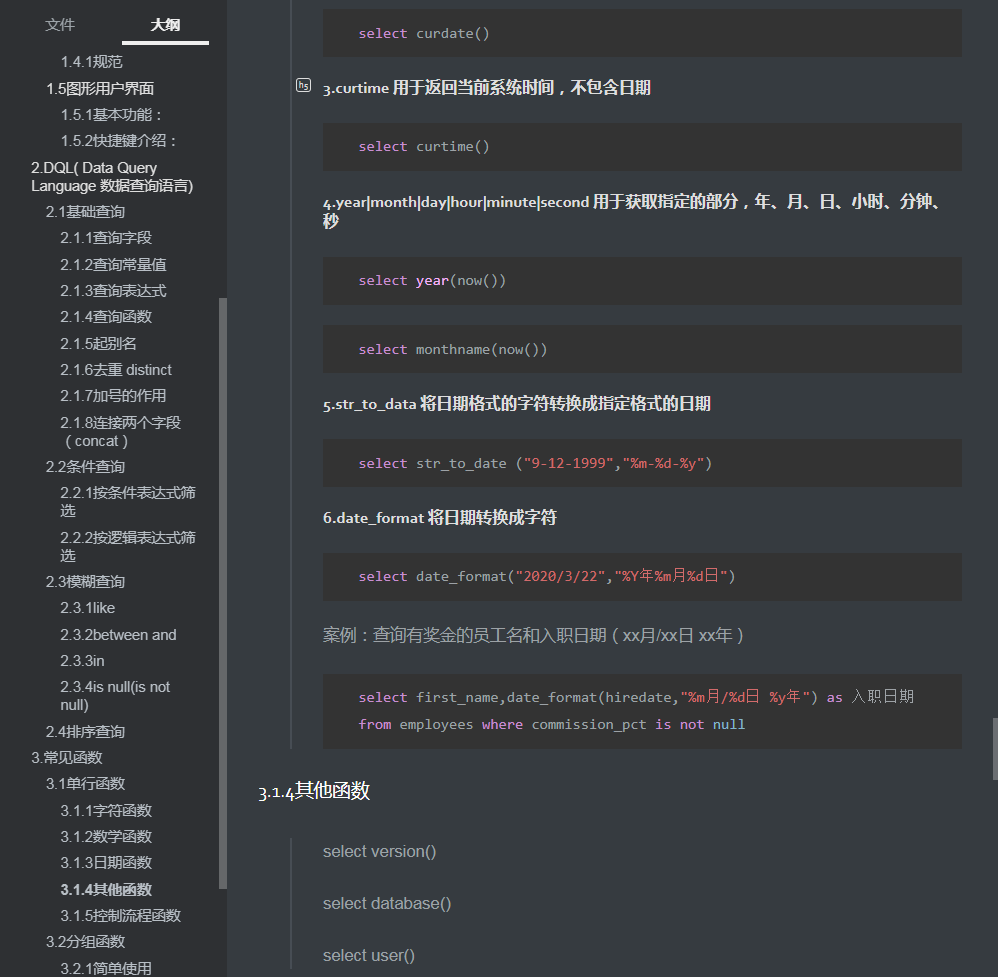
Task: Click the line 'select database()'
Action: click(387, 903)
